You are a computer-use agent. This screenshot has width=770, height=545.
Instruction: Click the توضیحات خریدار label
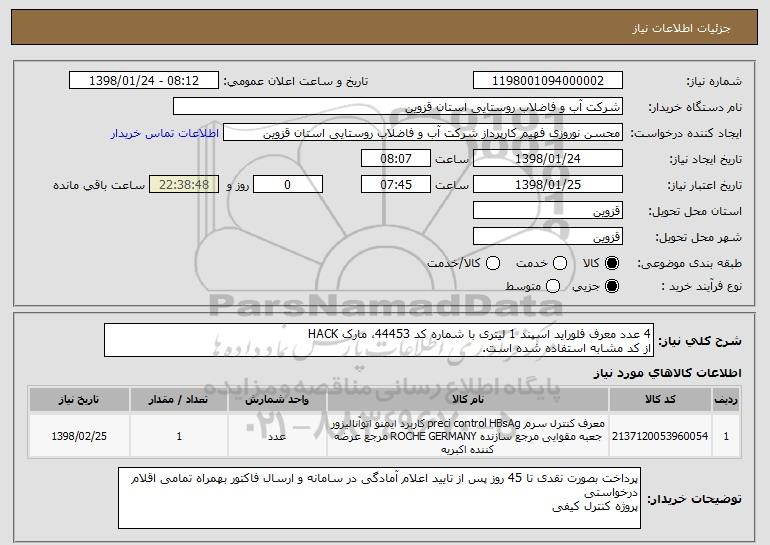(694, 499)
